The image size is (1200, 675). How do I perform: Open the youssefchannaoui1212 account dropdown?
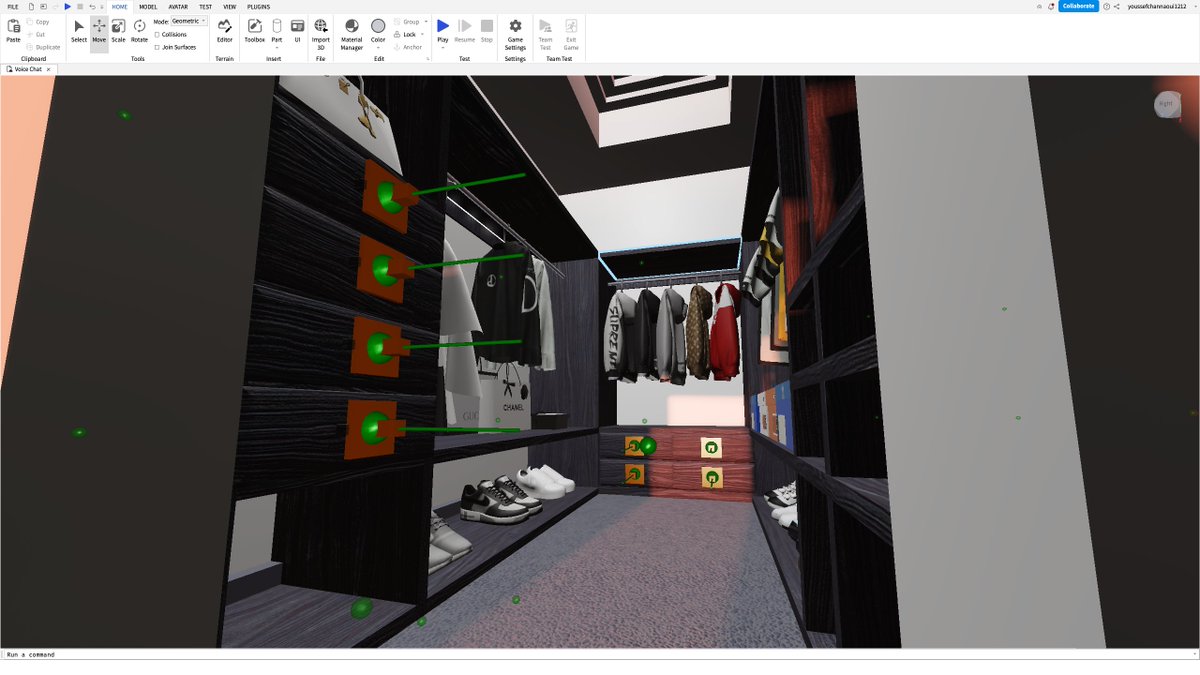click(x=1160, y=6)
